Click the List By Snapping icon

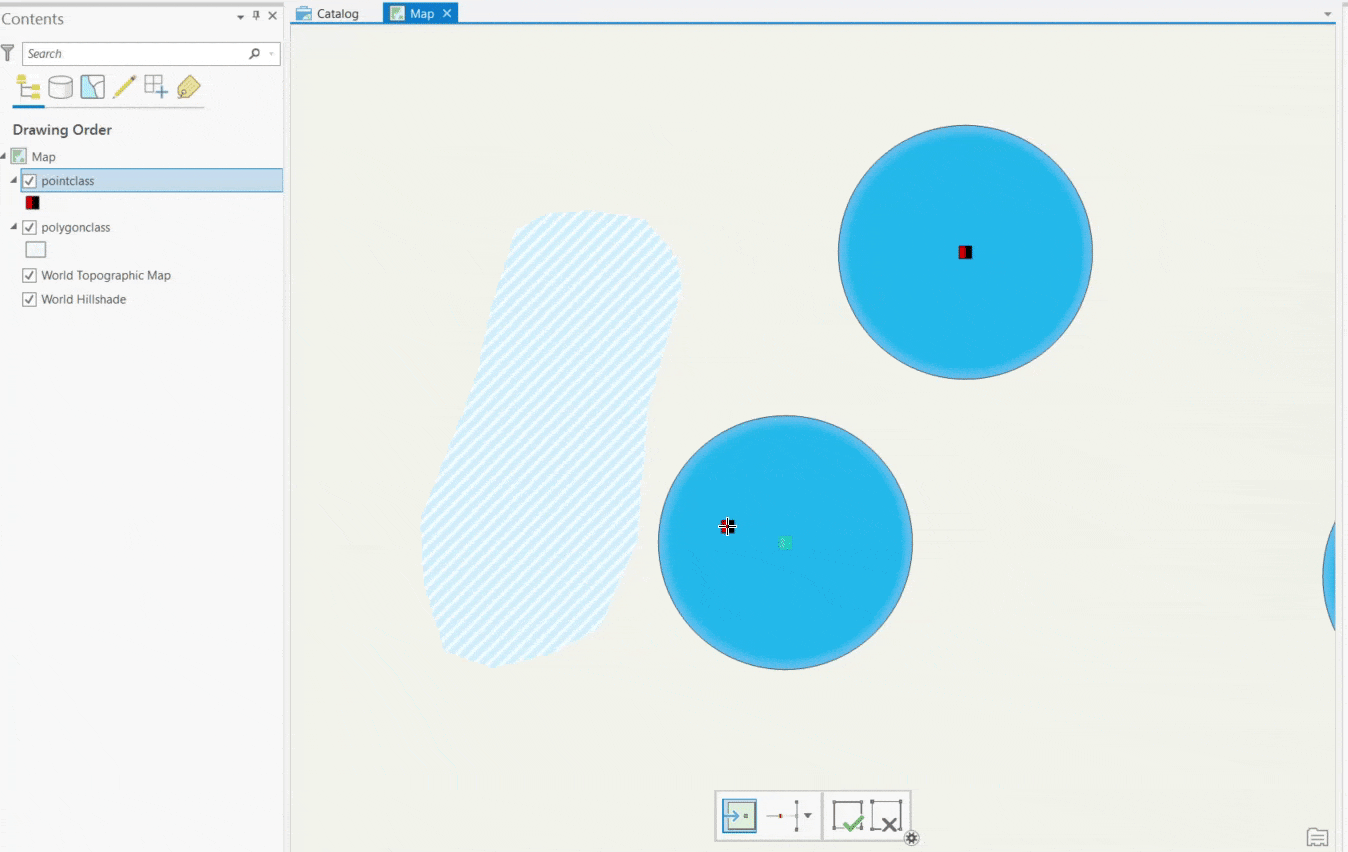coord(156,87)
